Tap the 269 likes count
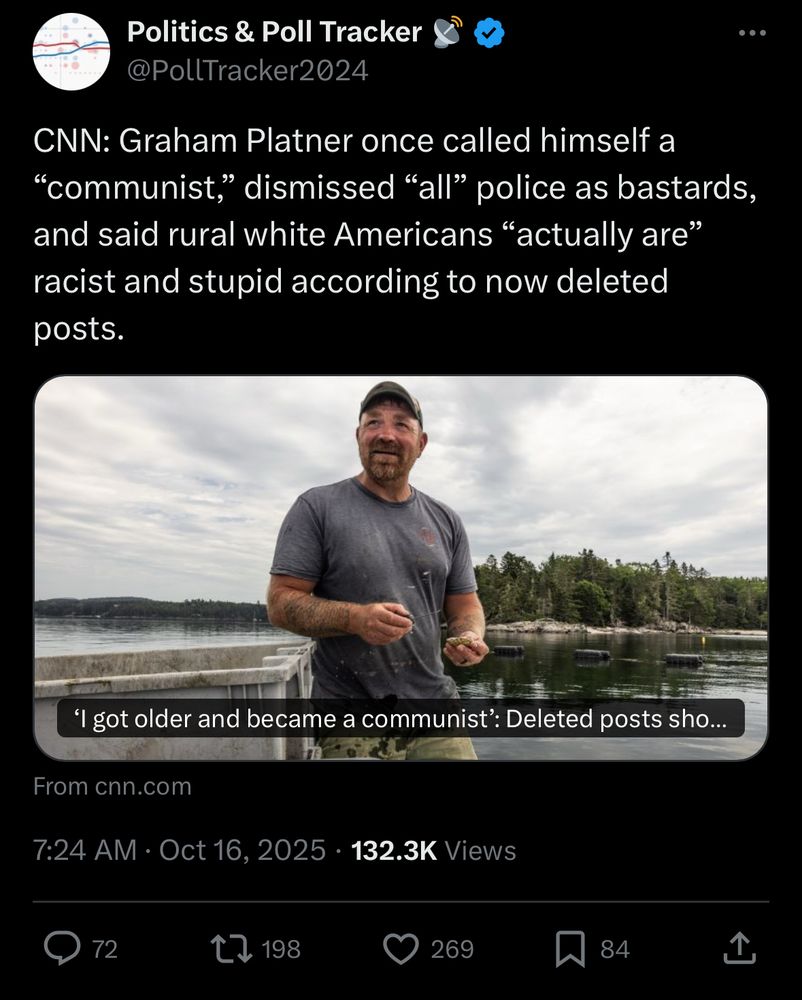The width and height of the screenshot is (802, 1000). 452,949
